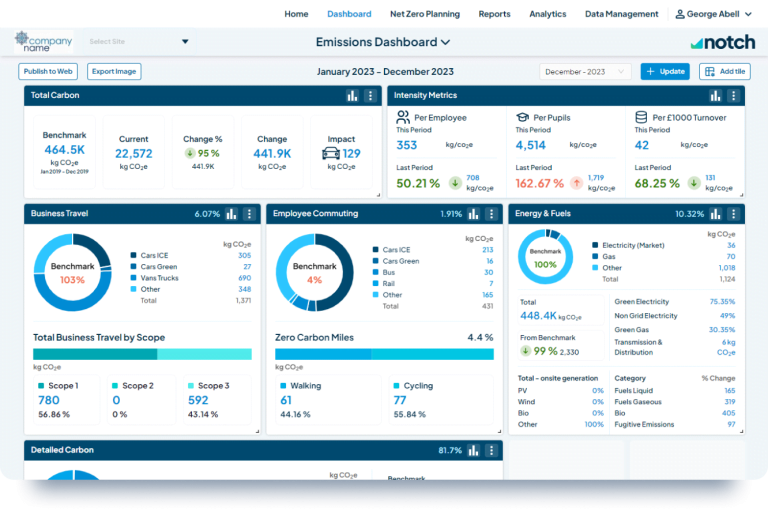The width and height of the screenshot is (768, 512).
Task: Expand the George Abell user menu
Action: 713,14
